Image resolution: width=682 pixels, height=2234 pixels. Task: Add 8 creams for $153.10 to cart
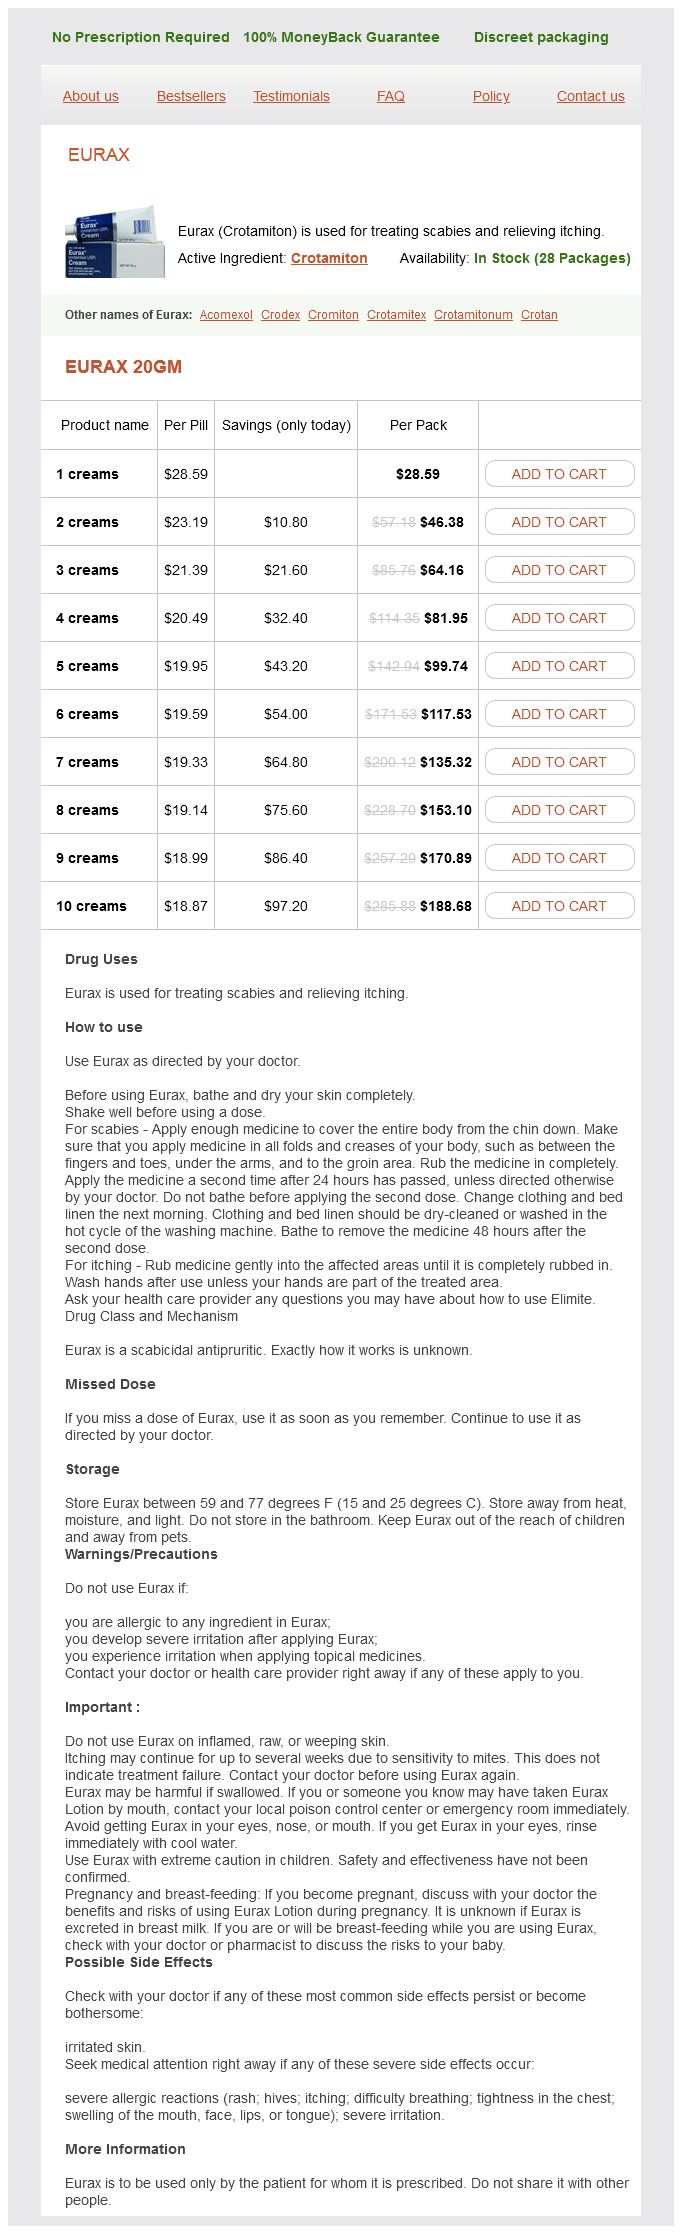(x=559, y=810)
